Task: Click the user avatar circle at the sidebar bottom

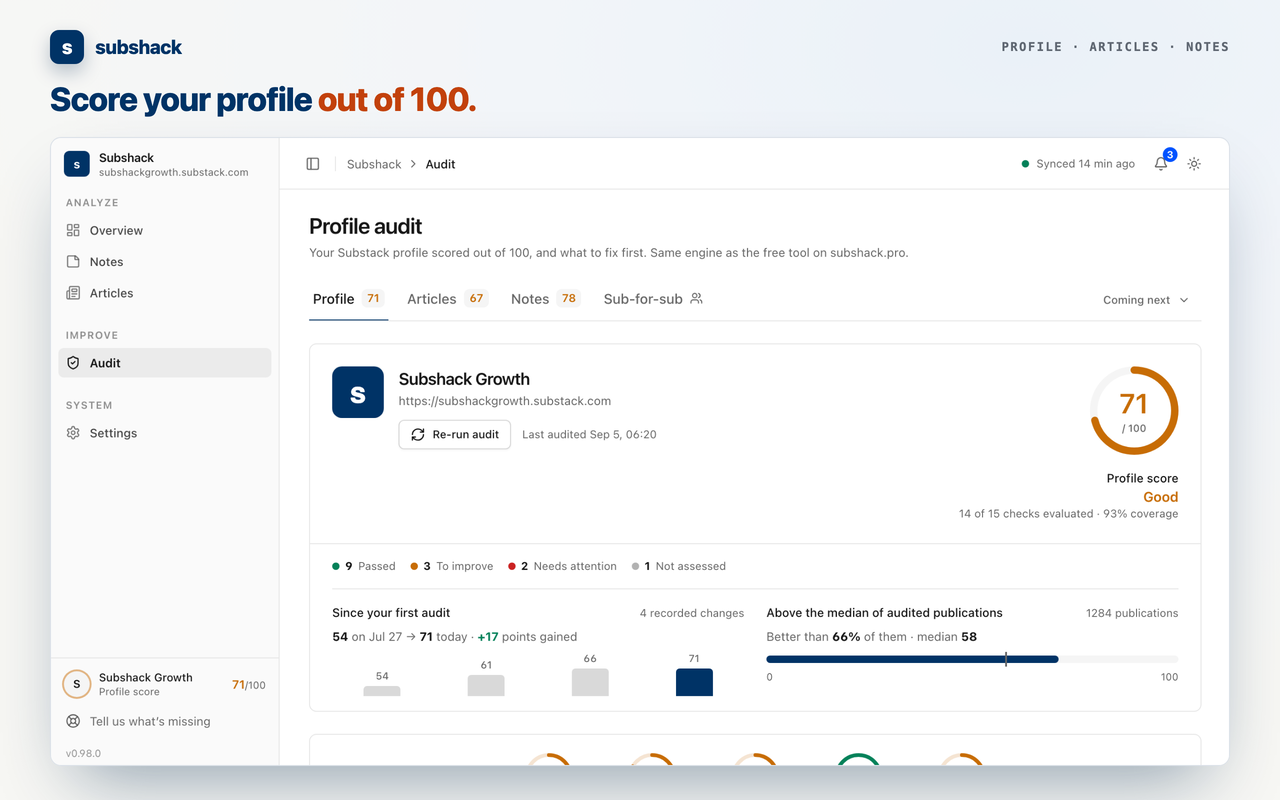Action: pos(77,684)
